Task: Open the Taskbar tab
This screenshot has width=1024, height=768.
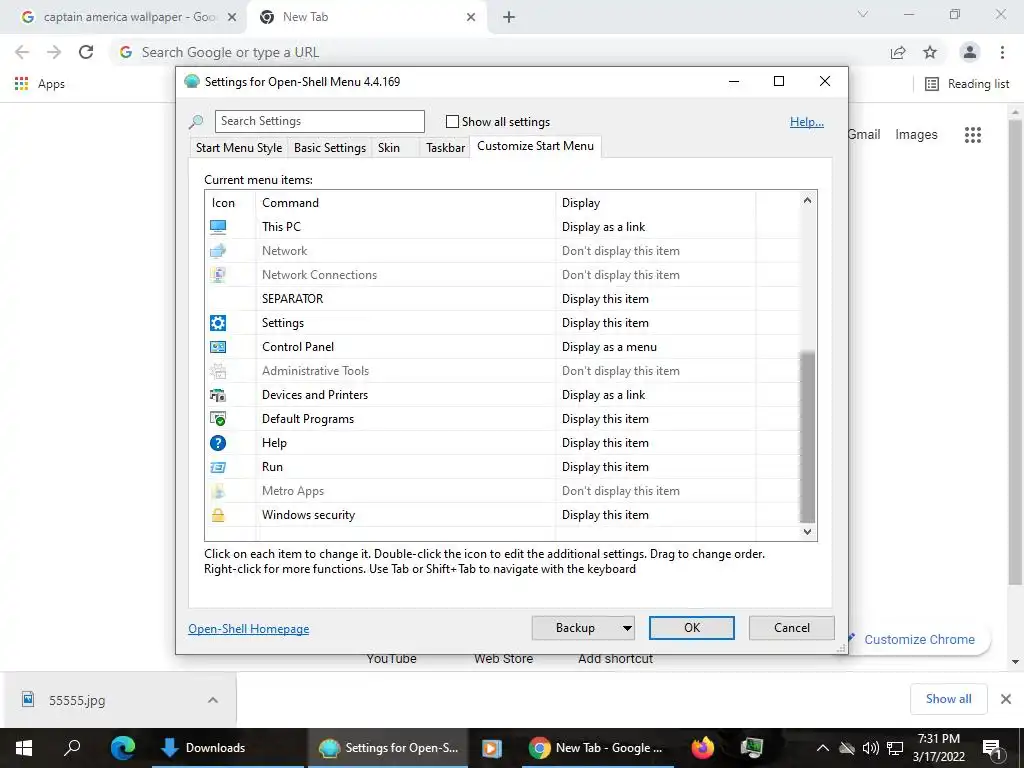Action: (x=445, y=148)
